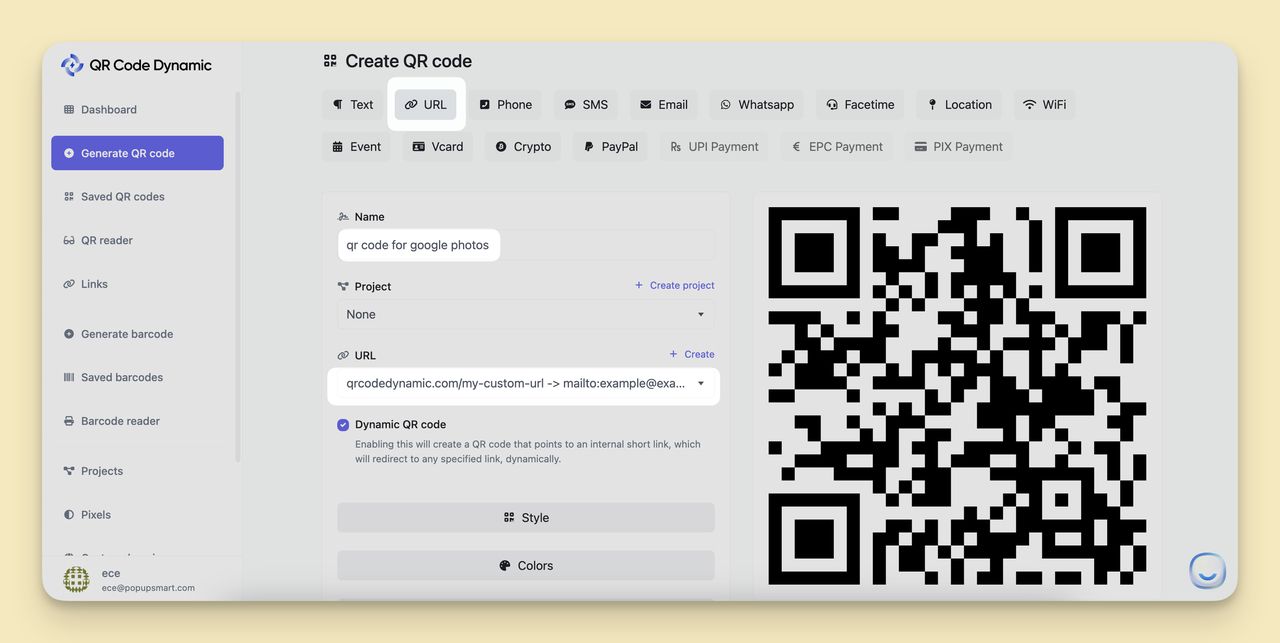Screen dimensions: 1280x643
Task: Click the QR reader glasses icon
Action: (69, 241)
